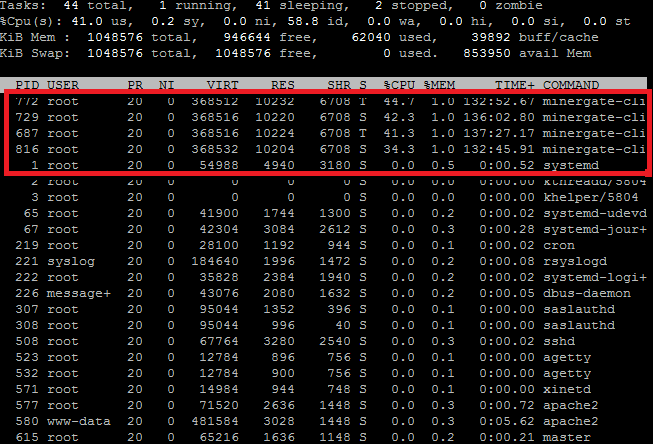This screenshot has width=653, height=444.
Task: Click the apache2 command of PID 580
Action: pyautogui.click(x=571, y=422)
